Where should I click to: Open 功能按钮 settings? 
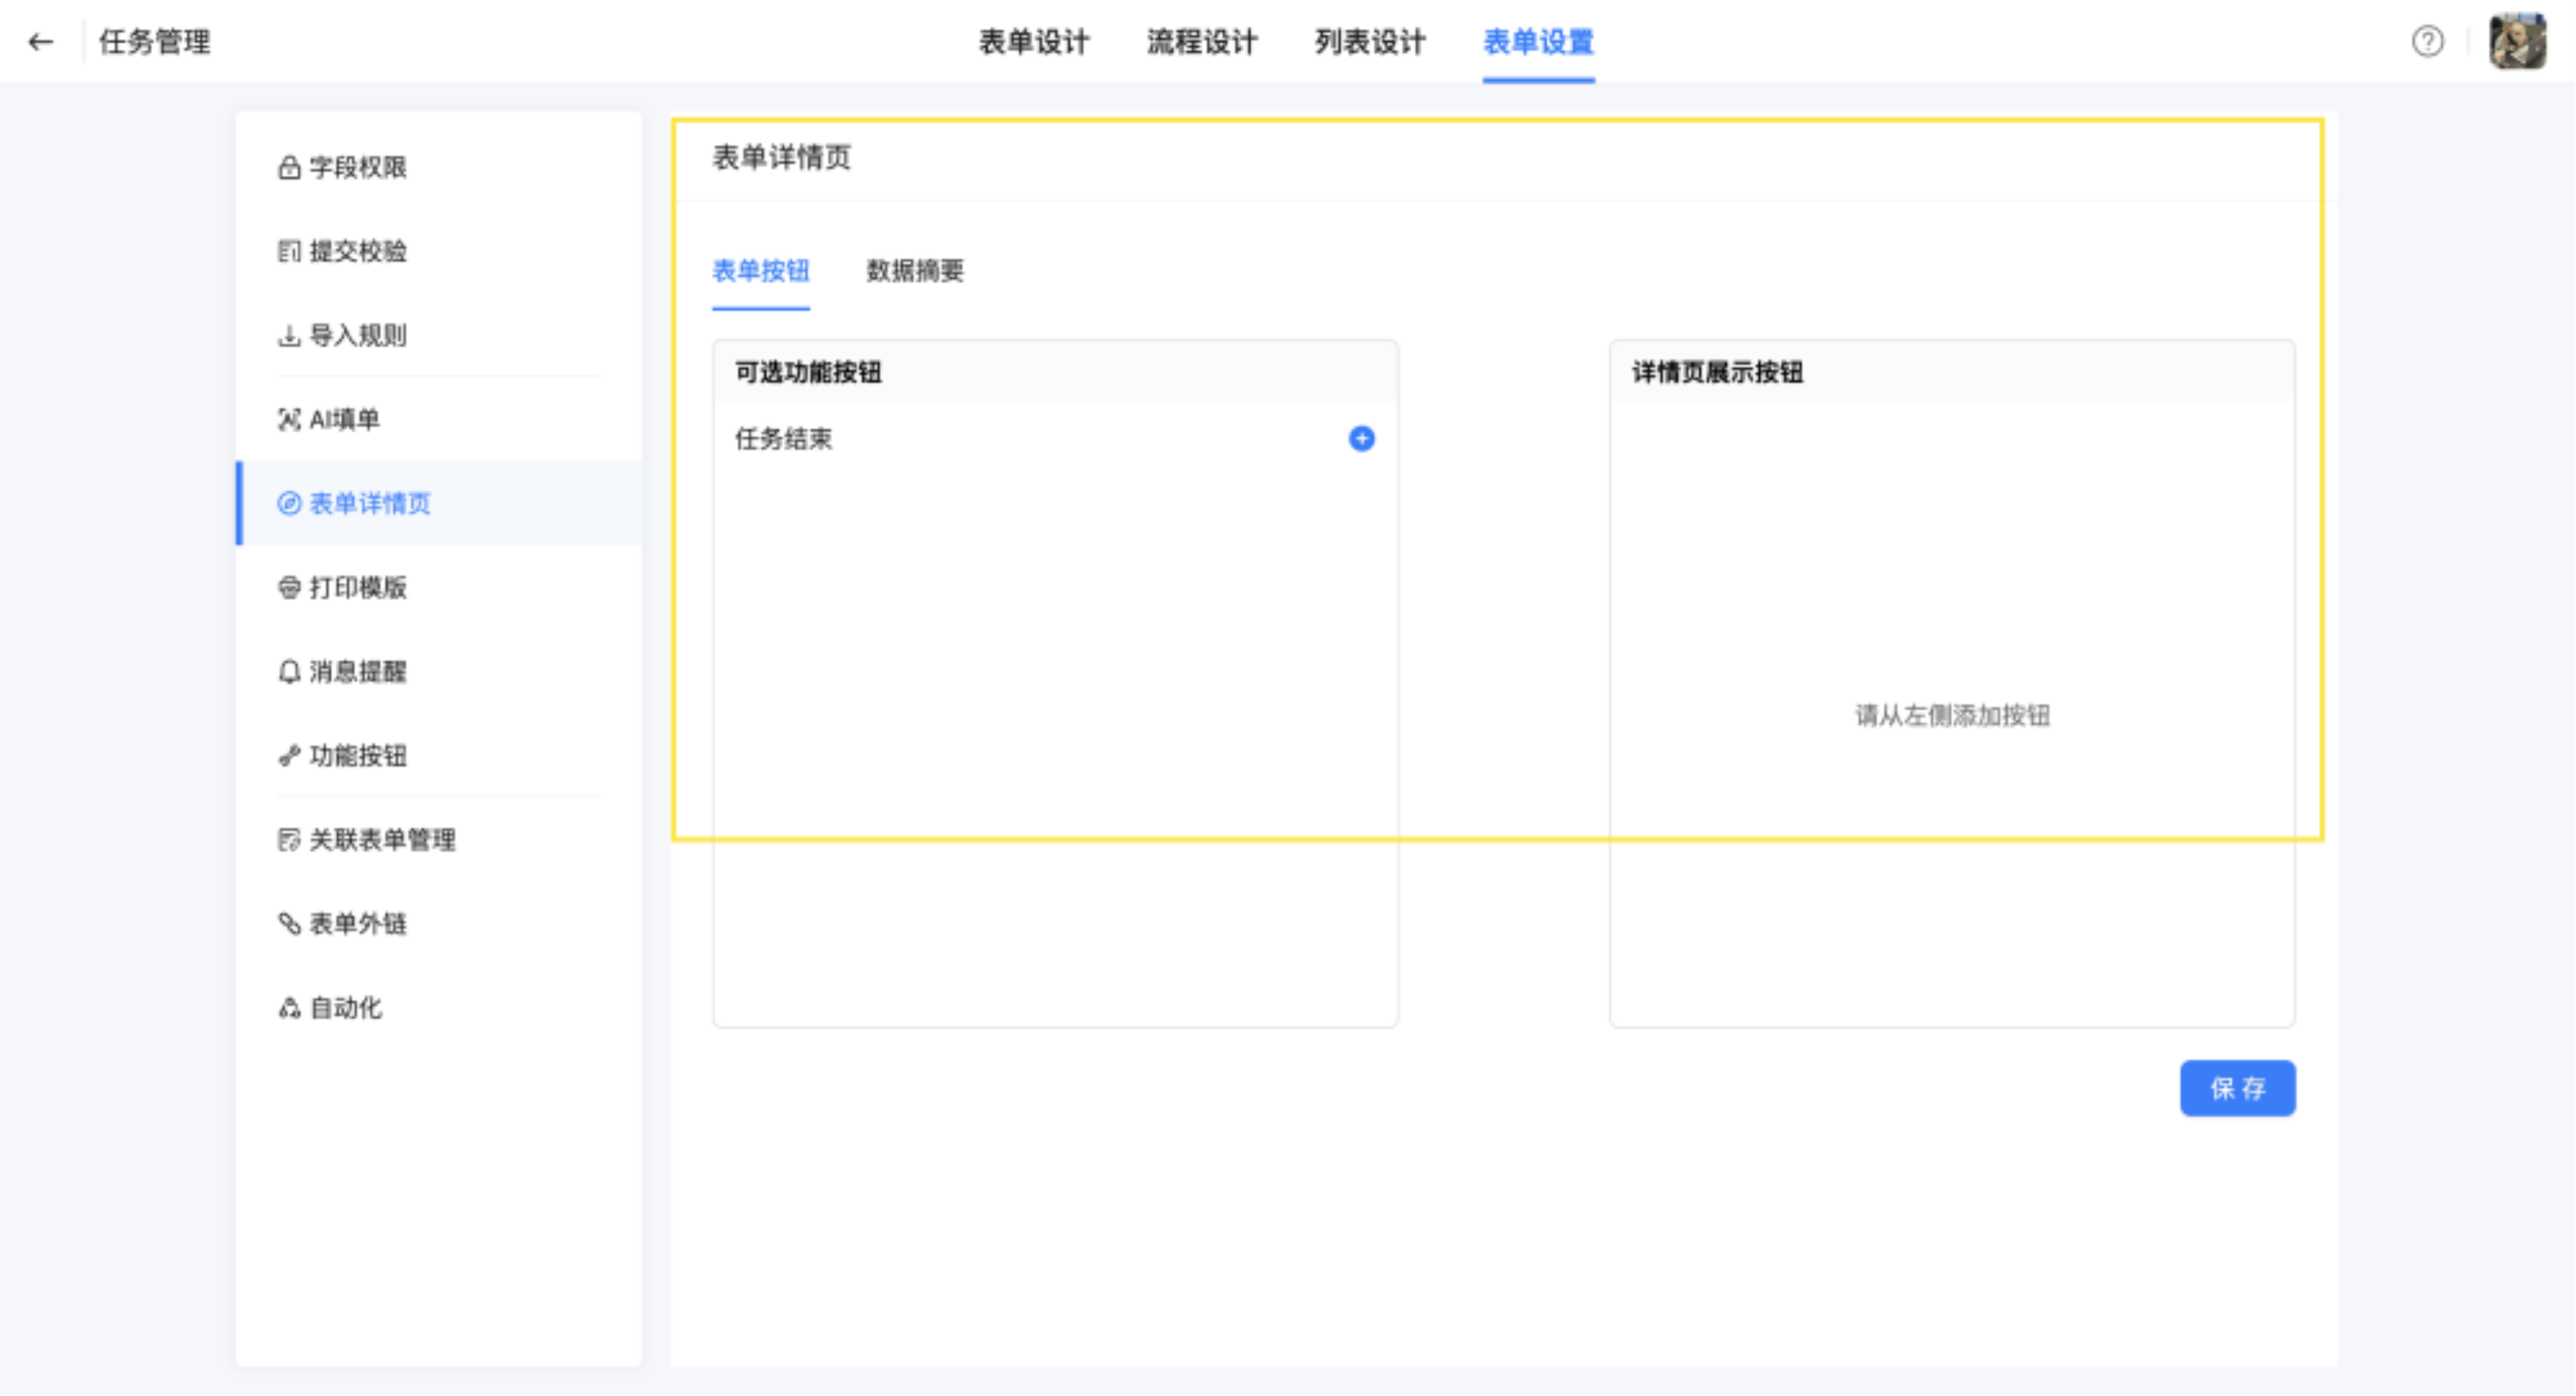pyautogui.click(x=357, y=755)
